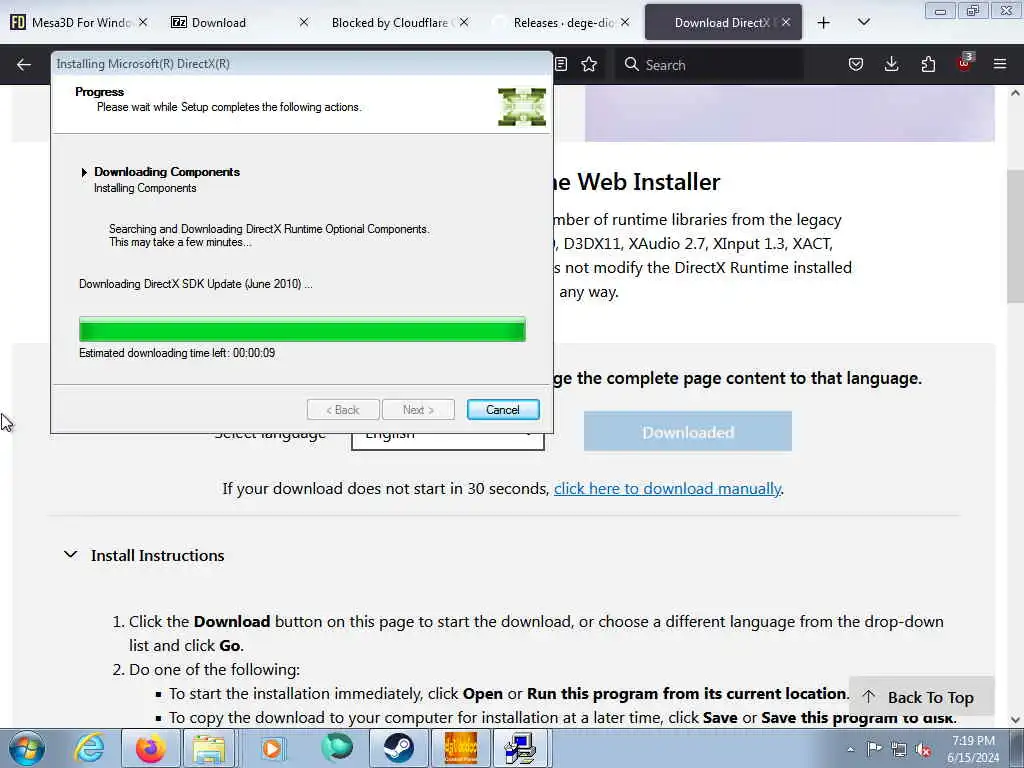This screenshot has width=1024, height=768.
Task: Bookmark this page with the star icon
Action: (589, 65)
